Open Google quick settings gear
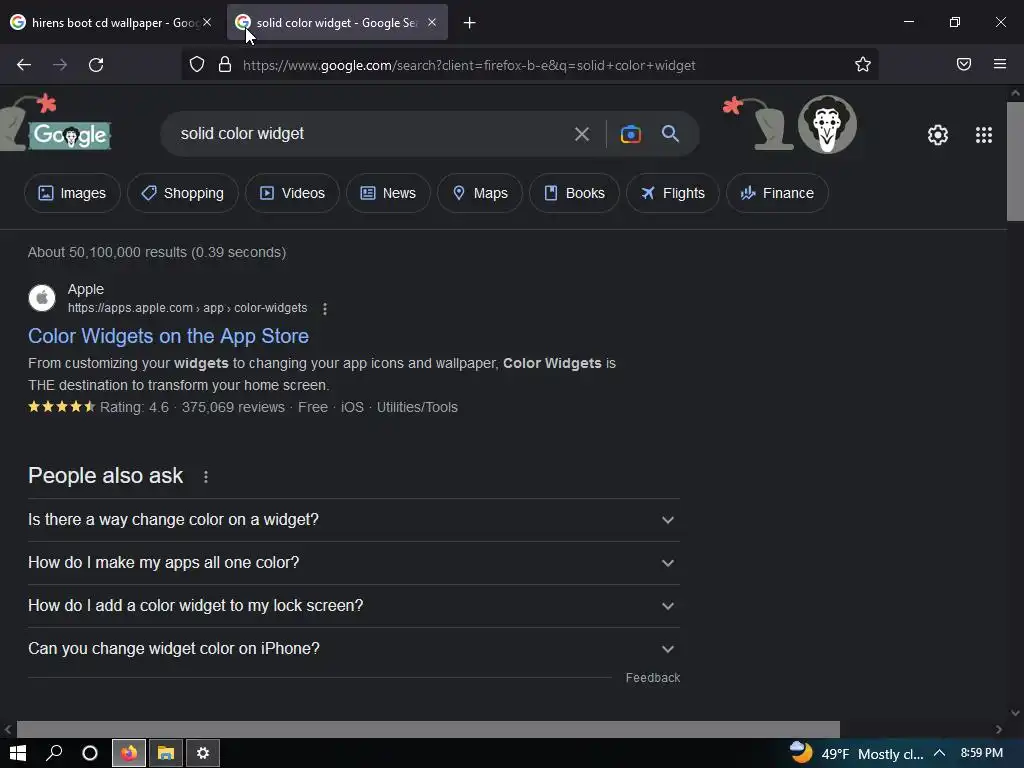 [x=938, y=135]
